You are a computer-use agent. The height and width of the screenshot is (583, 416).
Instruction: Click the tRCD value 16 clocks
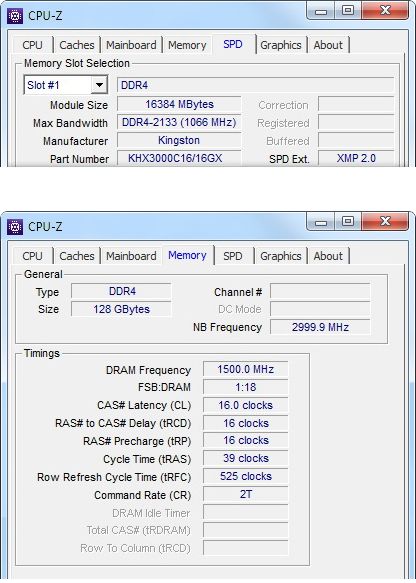[246, 423]
